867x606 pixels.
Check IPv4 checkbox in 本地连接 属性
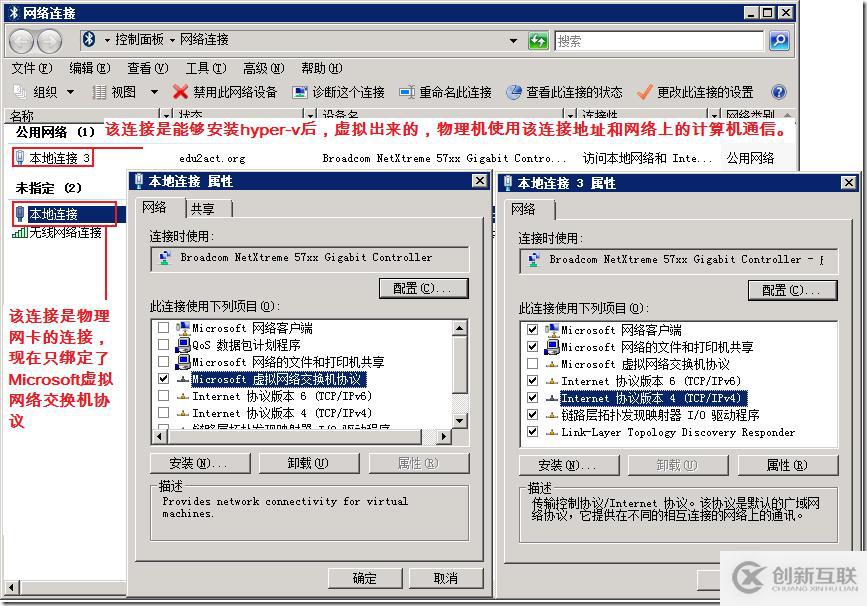(x=163, y=413)
